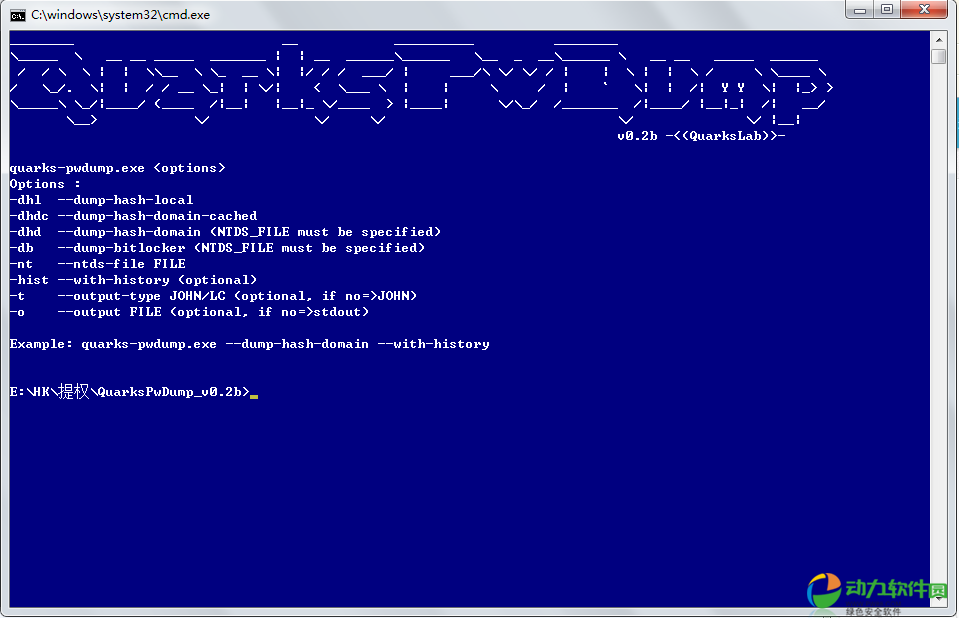Click the QuarksPwDump_v0.2b path in the prompt
Screen dimensions: 959x618
172,392
